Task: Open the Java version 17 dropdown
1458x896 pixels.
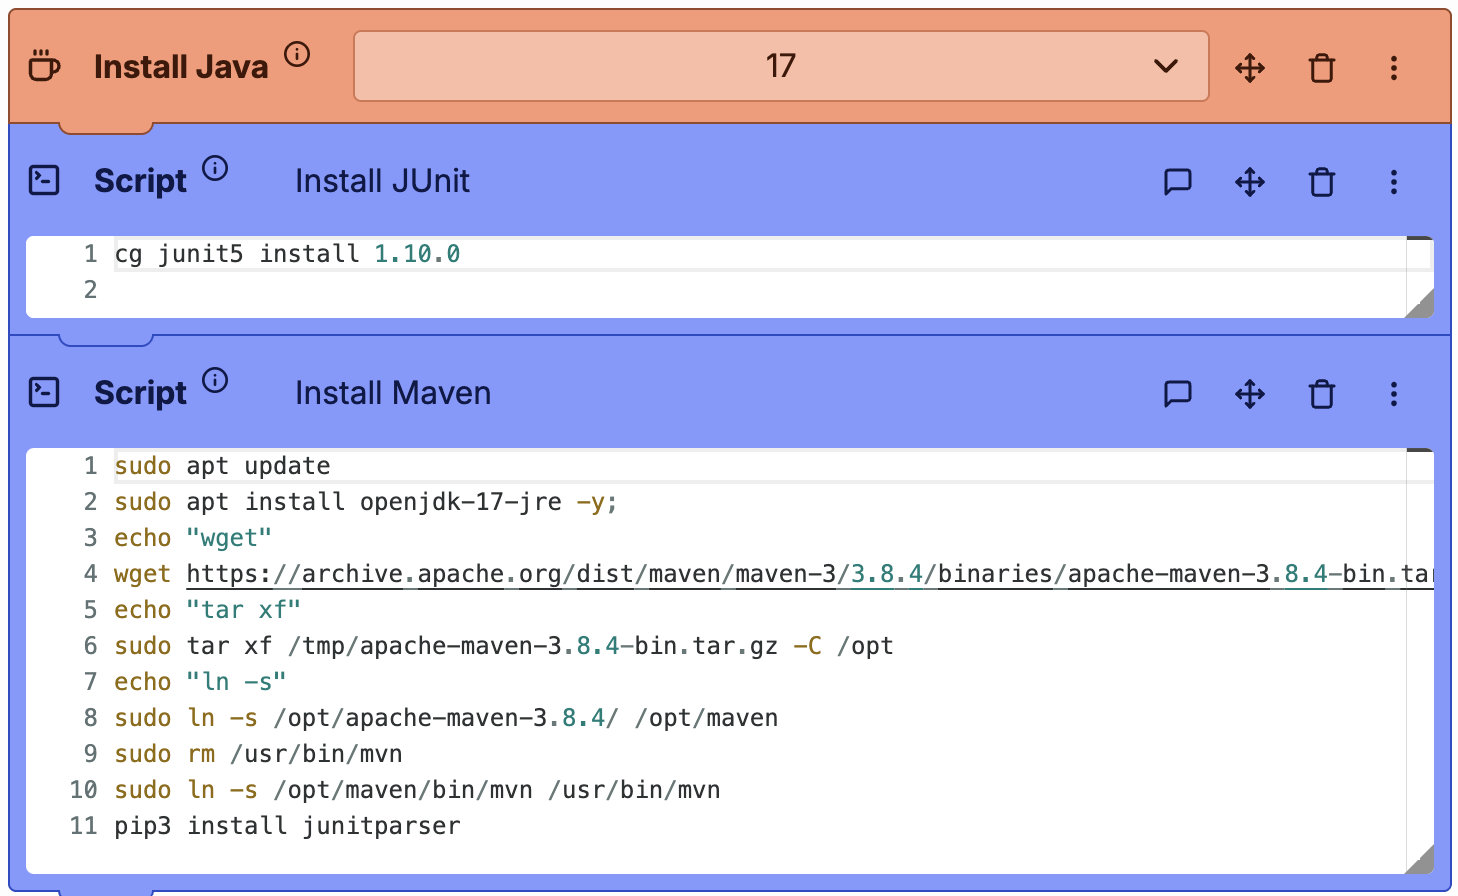Action: (780, 67)
